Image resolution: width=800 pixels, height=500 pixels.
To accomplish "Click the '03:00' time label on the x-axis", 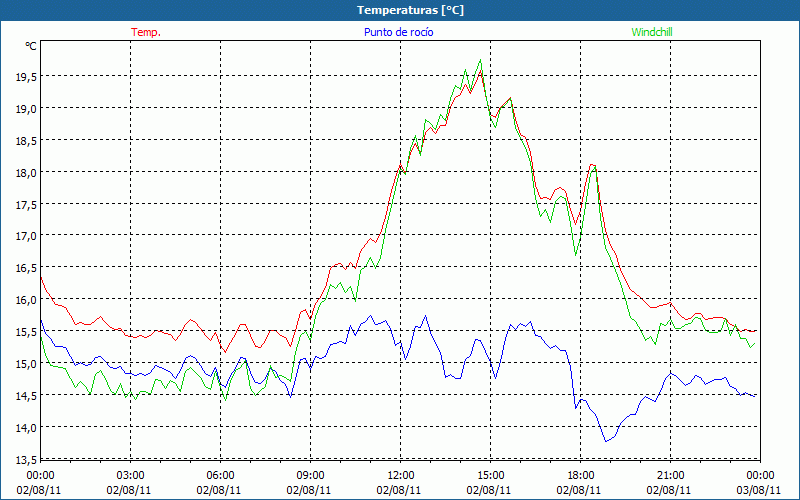I will tap(130, 476).
